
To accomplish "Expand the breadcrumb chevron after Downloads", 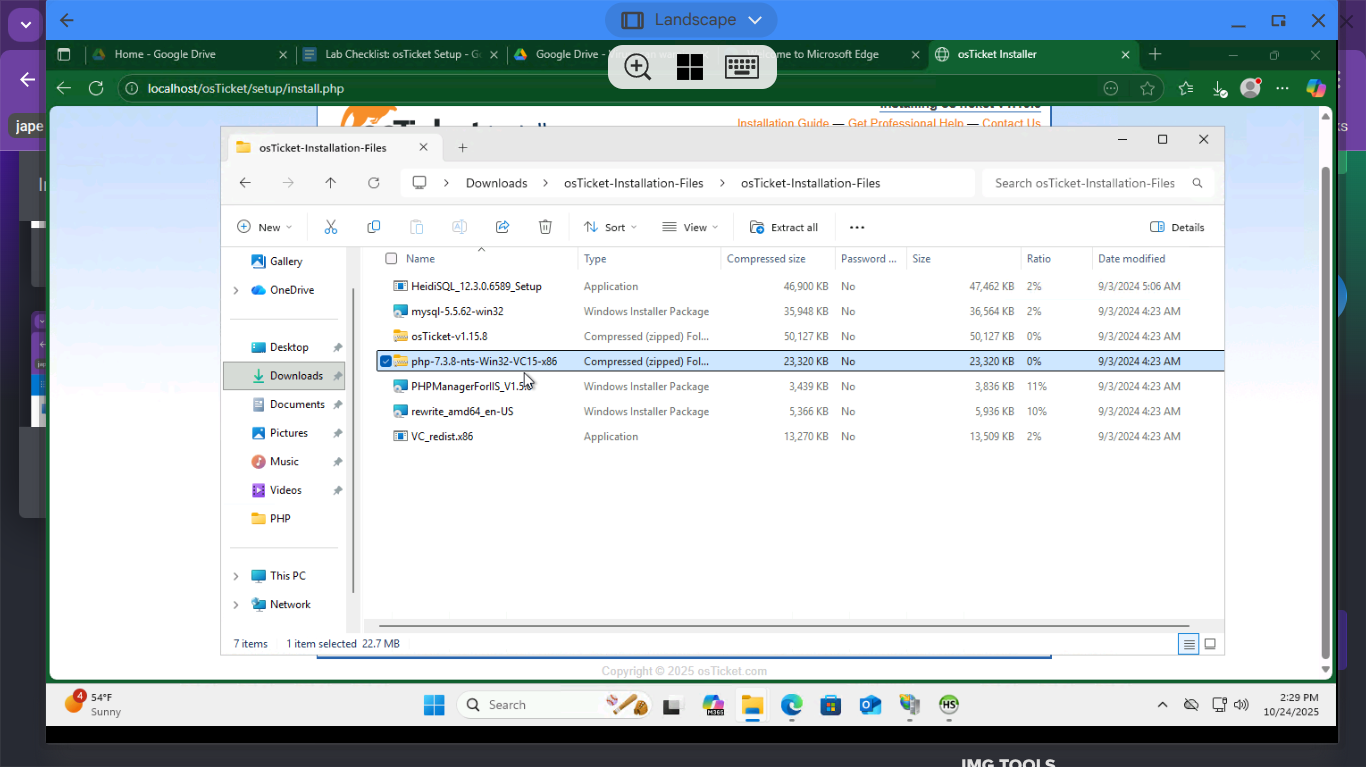I will [546, 183].
